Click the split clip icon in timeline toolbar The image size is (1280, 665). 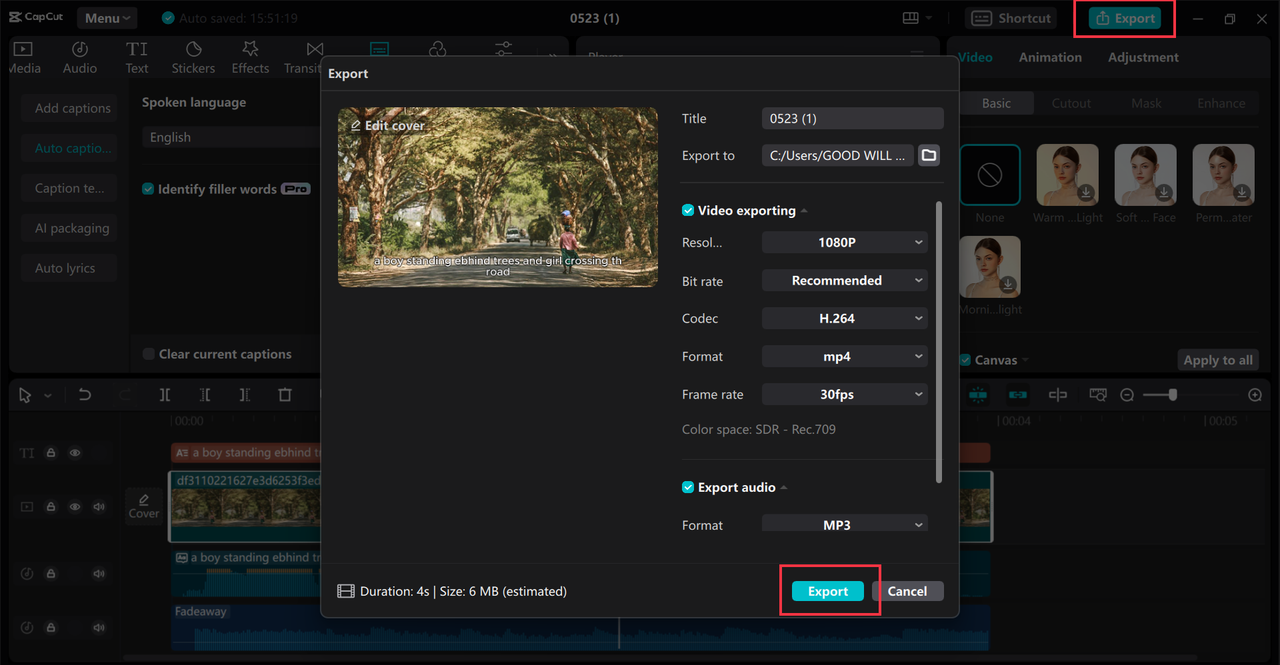[x=165, y=395]
